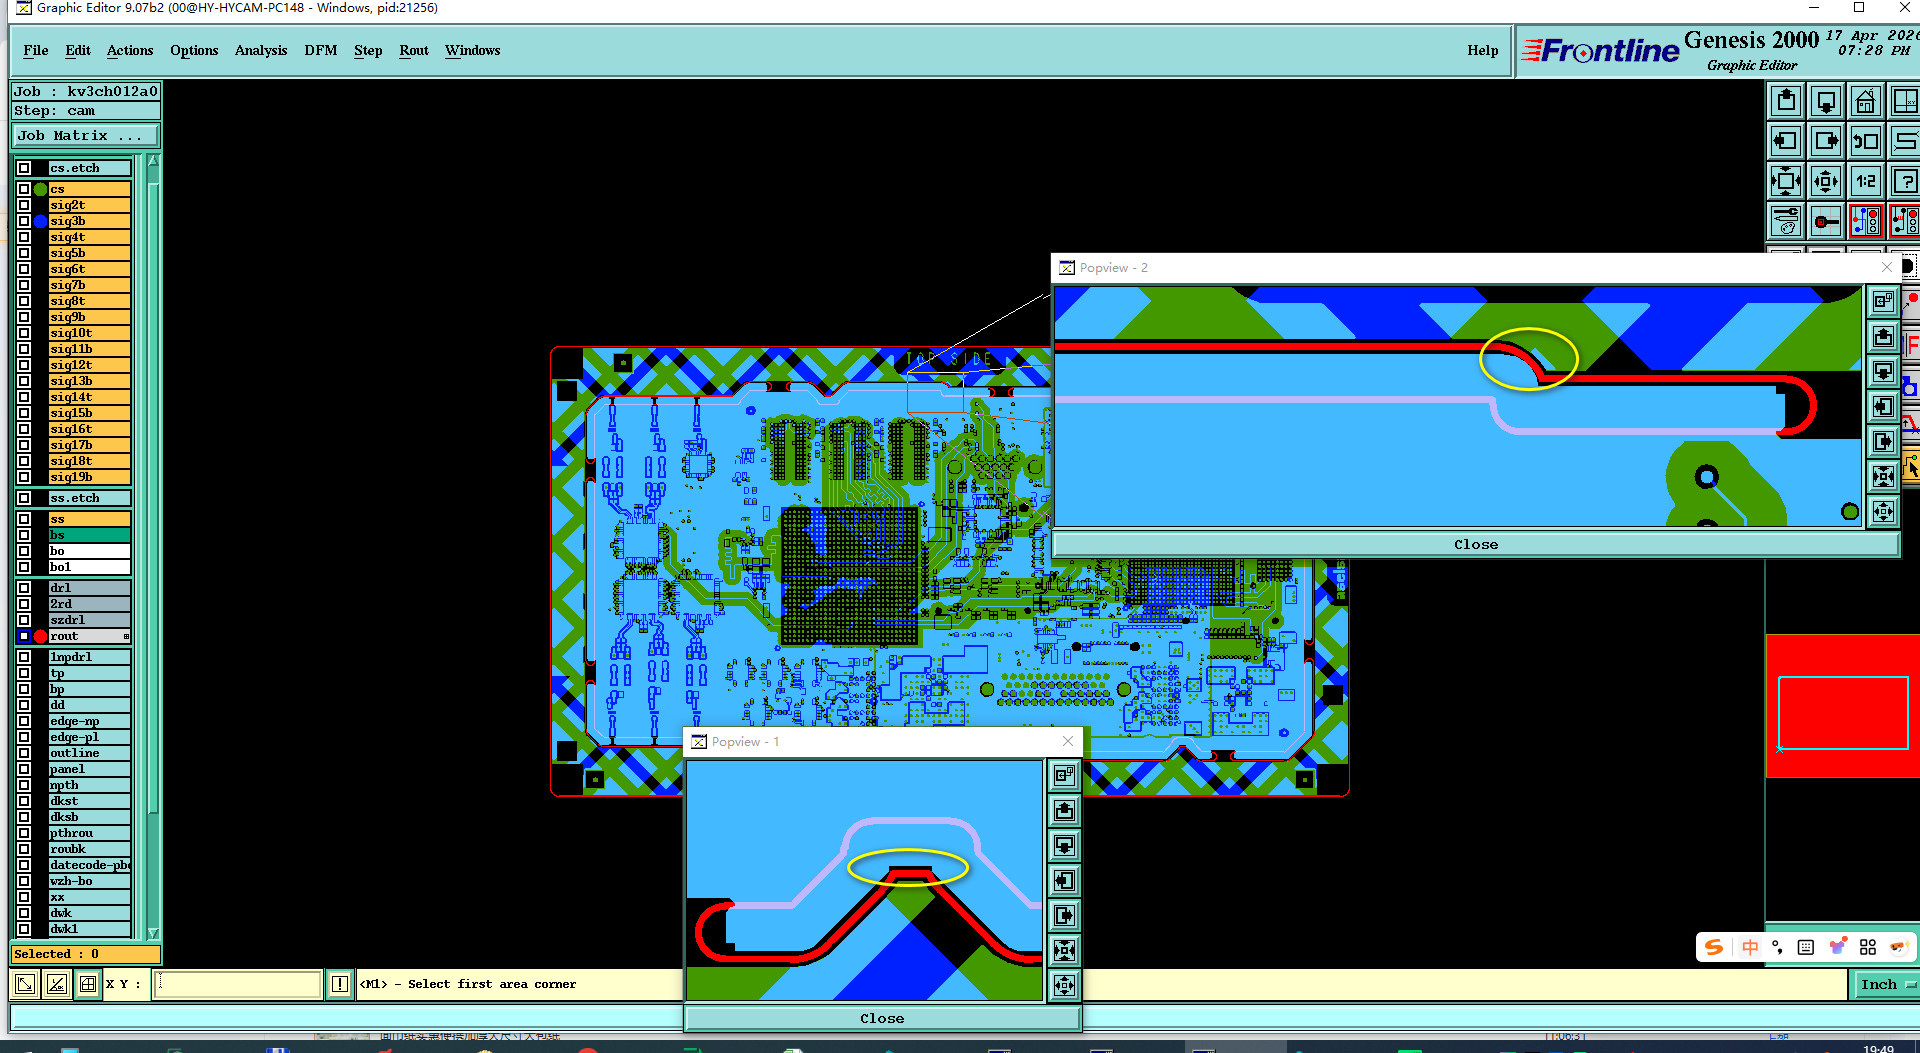Viewport: 1920px width, 1053px height.
Task: Click Popview 1 copy-view top icon
Action: [x=1064, y=776]
